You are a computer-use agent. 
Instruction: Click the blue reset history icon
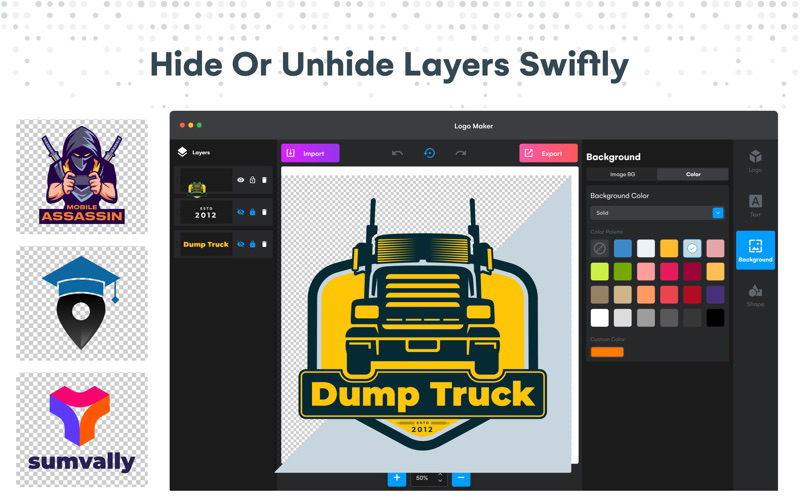429,153
